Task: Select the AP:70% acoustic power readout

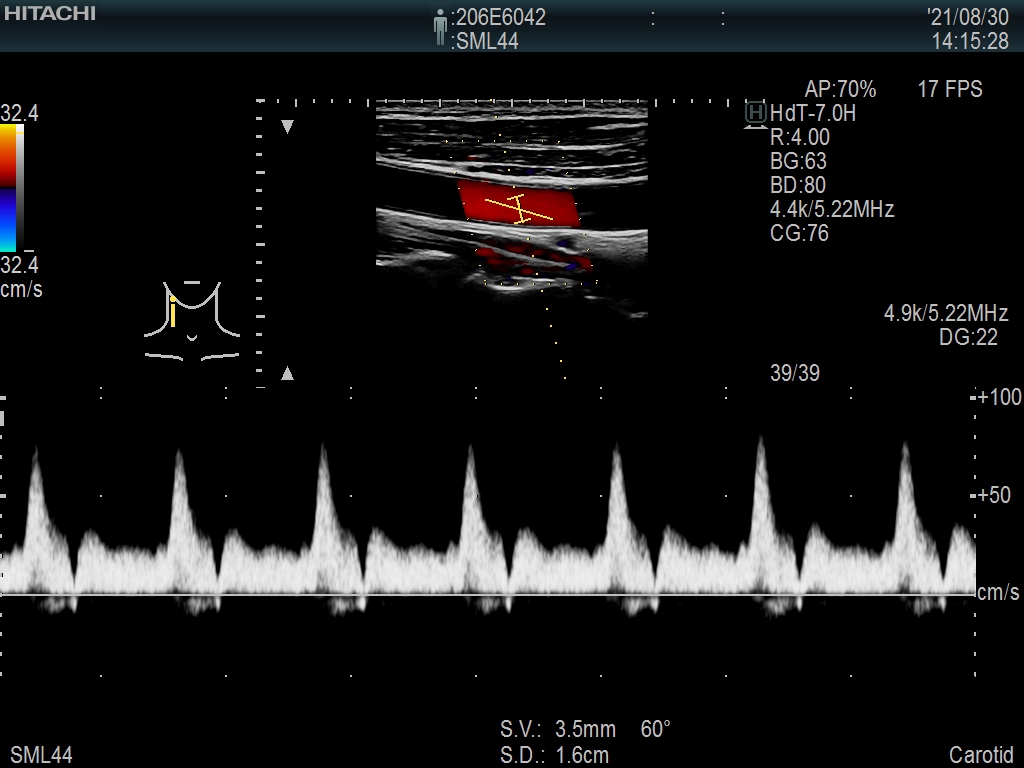Action: pos(840,89)
